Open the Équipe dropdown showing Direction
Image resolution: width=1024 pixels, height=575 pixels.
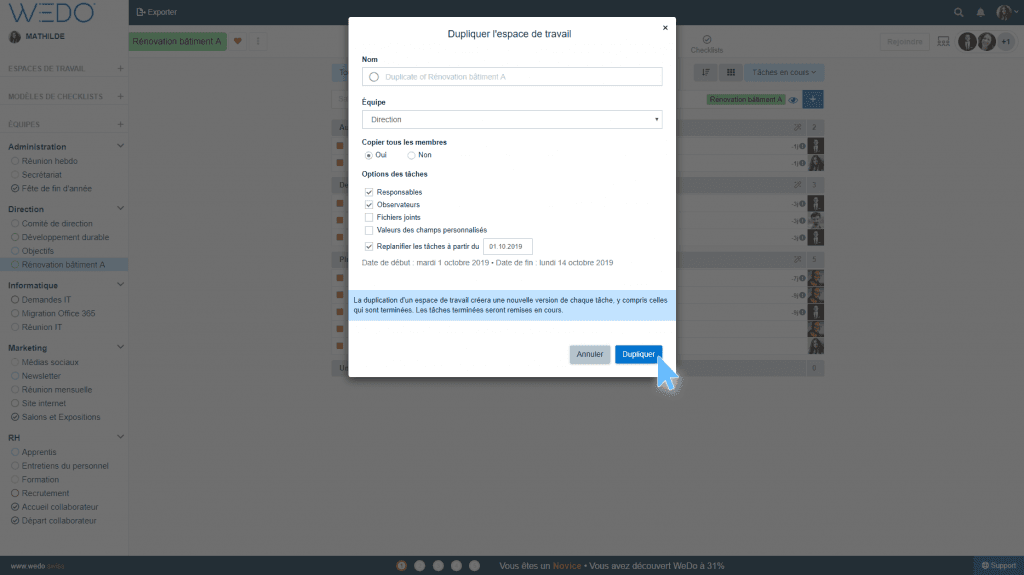coord(511,119)
